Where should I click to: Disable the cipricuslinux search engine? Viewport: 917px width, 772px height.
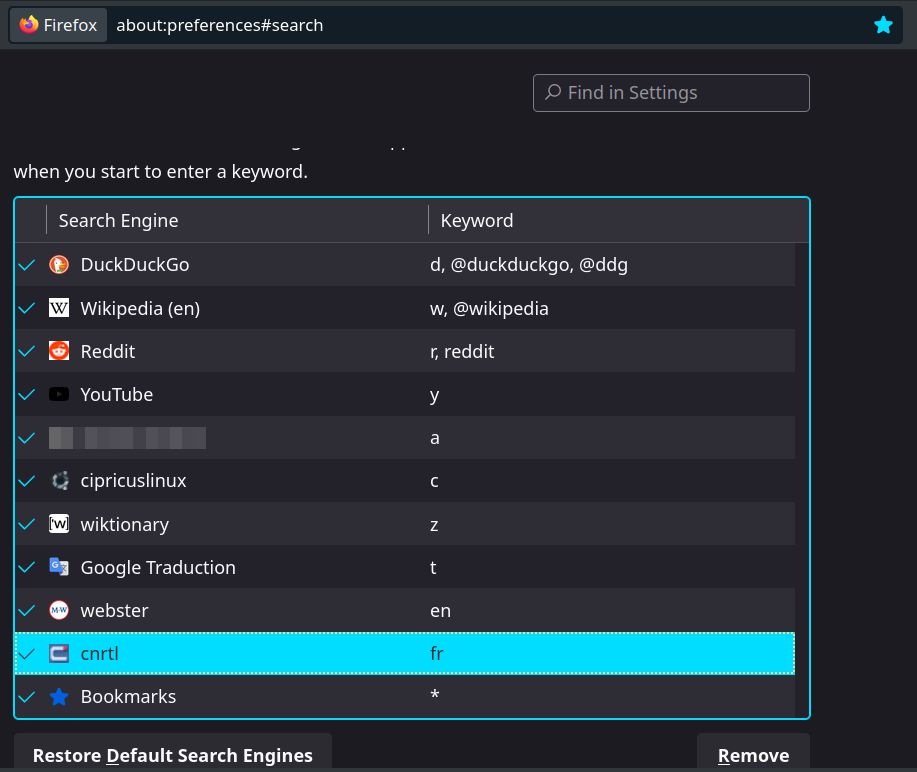point(27,481)
